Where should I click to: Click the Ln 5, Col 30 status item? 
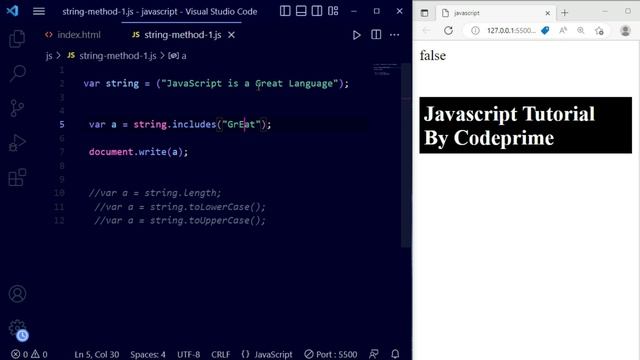coord(97,354)
